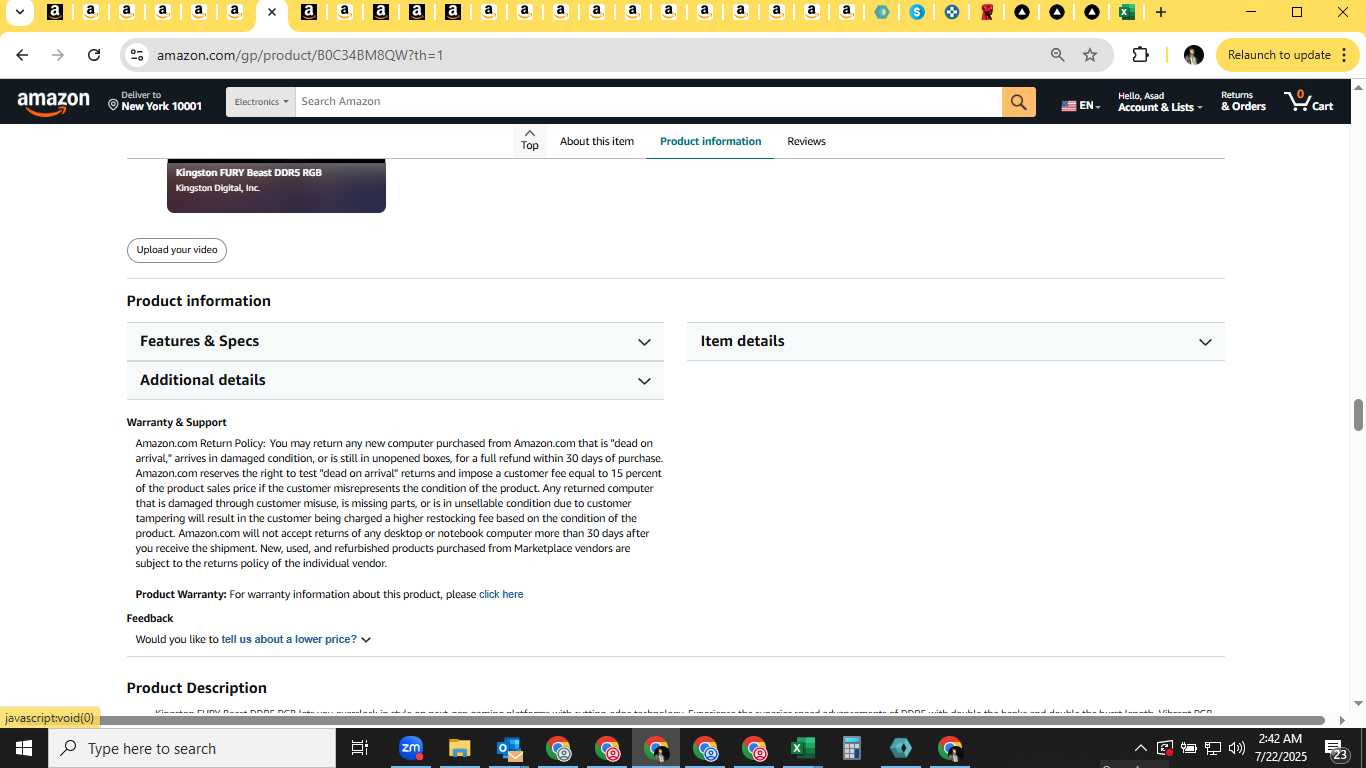Open the Chrome extensions puzzle icon
The width and height of the screenshot is (1366, 768).
(1140, 55)
